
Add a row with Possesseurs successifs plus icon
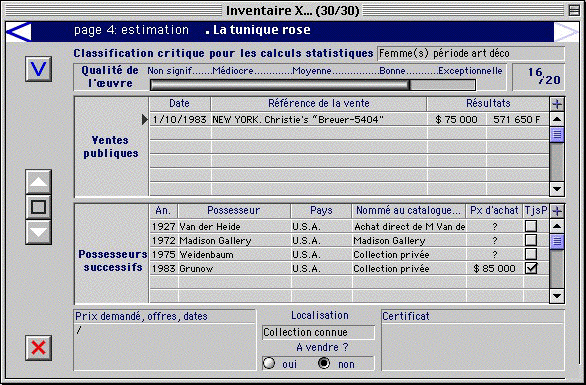(557, 211)
